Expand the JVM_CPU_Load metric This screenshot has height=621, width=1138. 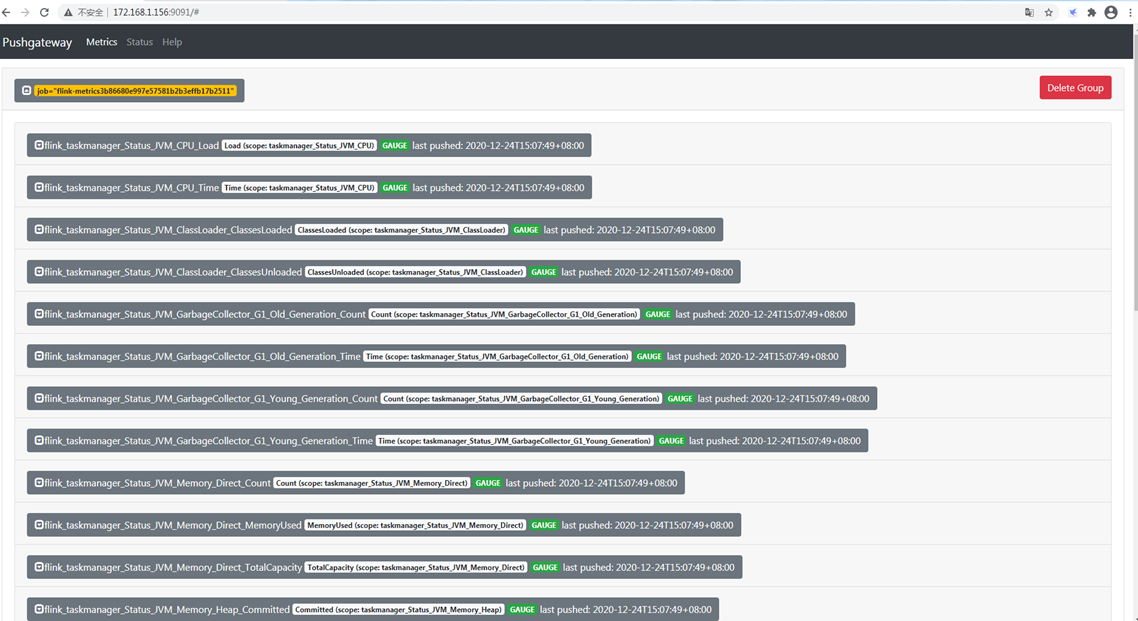(39, 145)
